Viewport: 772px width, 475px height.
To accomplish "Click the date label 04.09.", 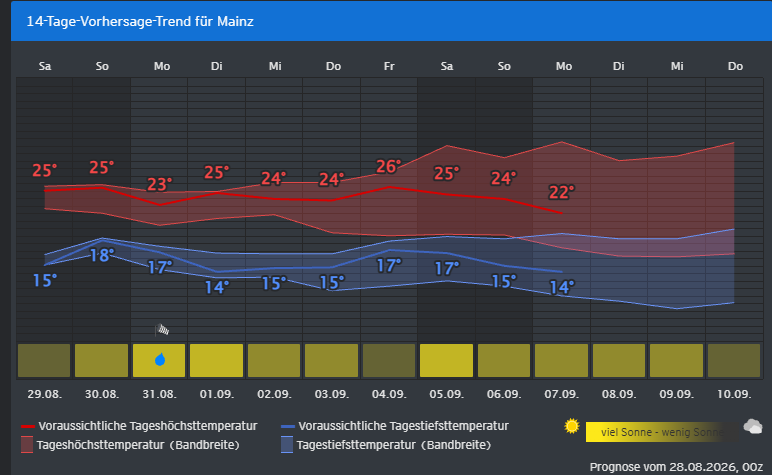I will click(x=389, y=394).
